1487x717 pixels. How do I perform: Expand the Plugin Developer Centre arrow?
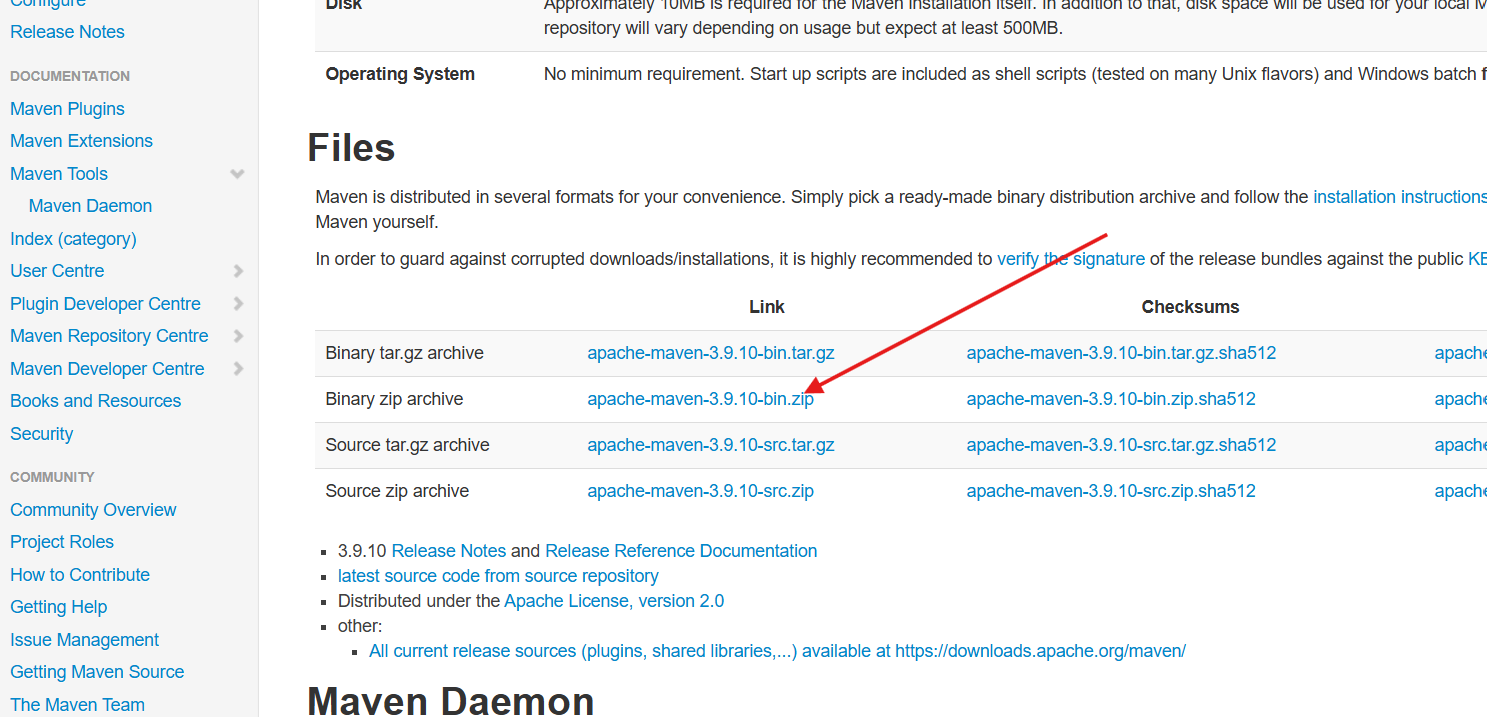click(x=238, y=304)
